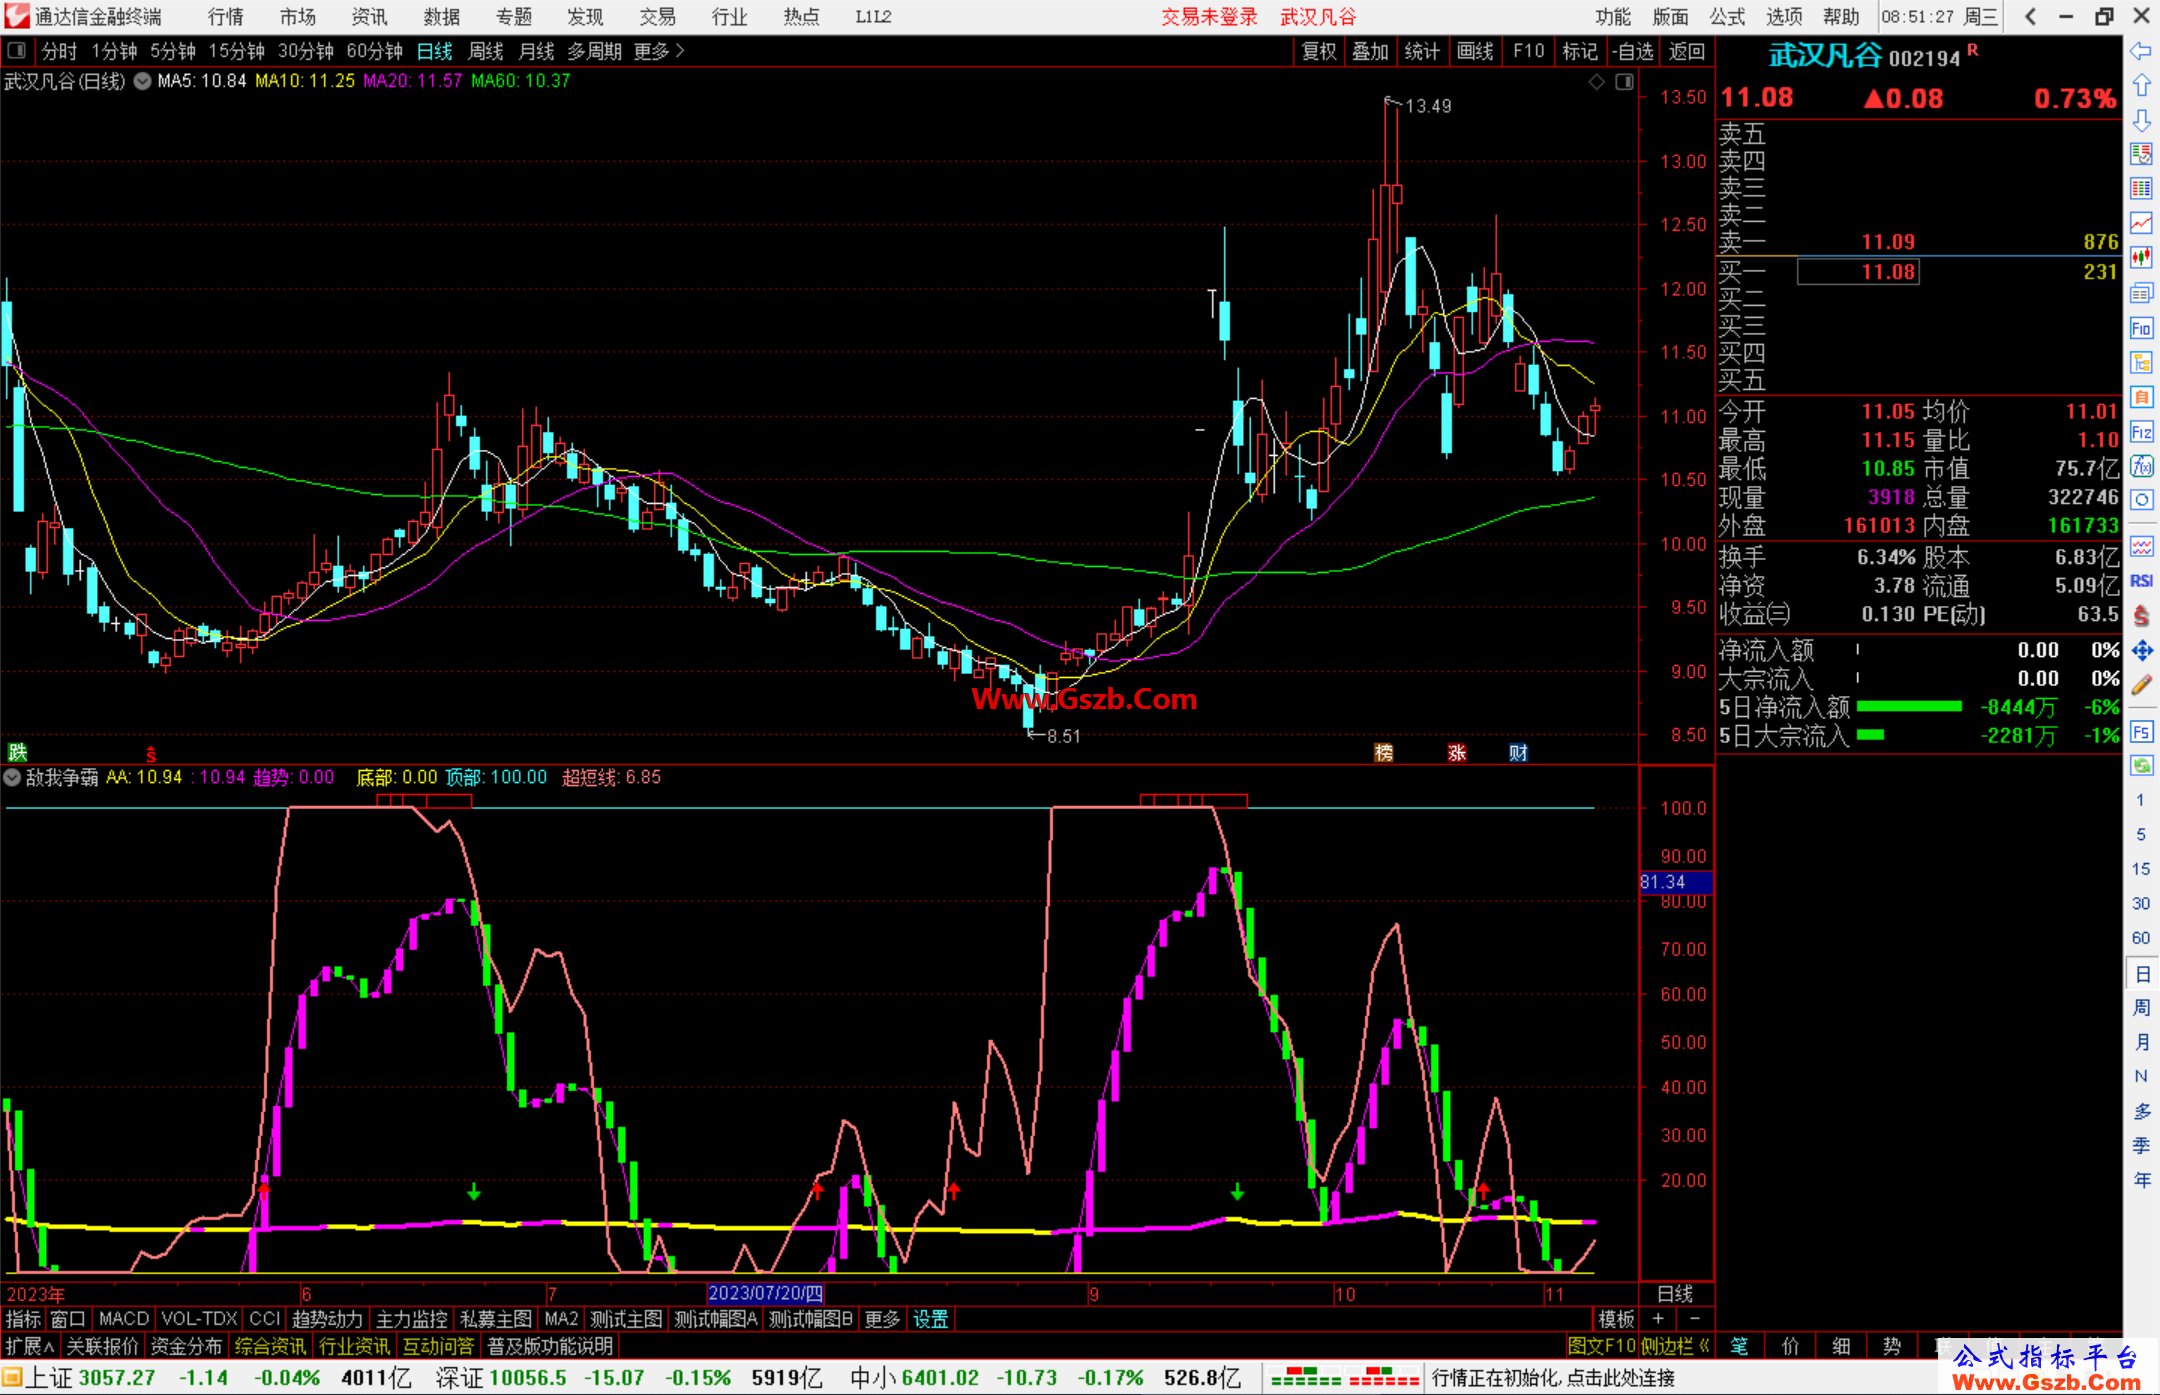The image size is (2160, 1395).
Task: Click the 设置 settings button
Action: pos(930,1319)
